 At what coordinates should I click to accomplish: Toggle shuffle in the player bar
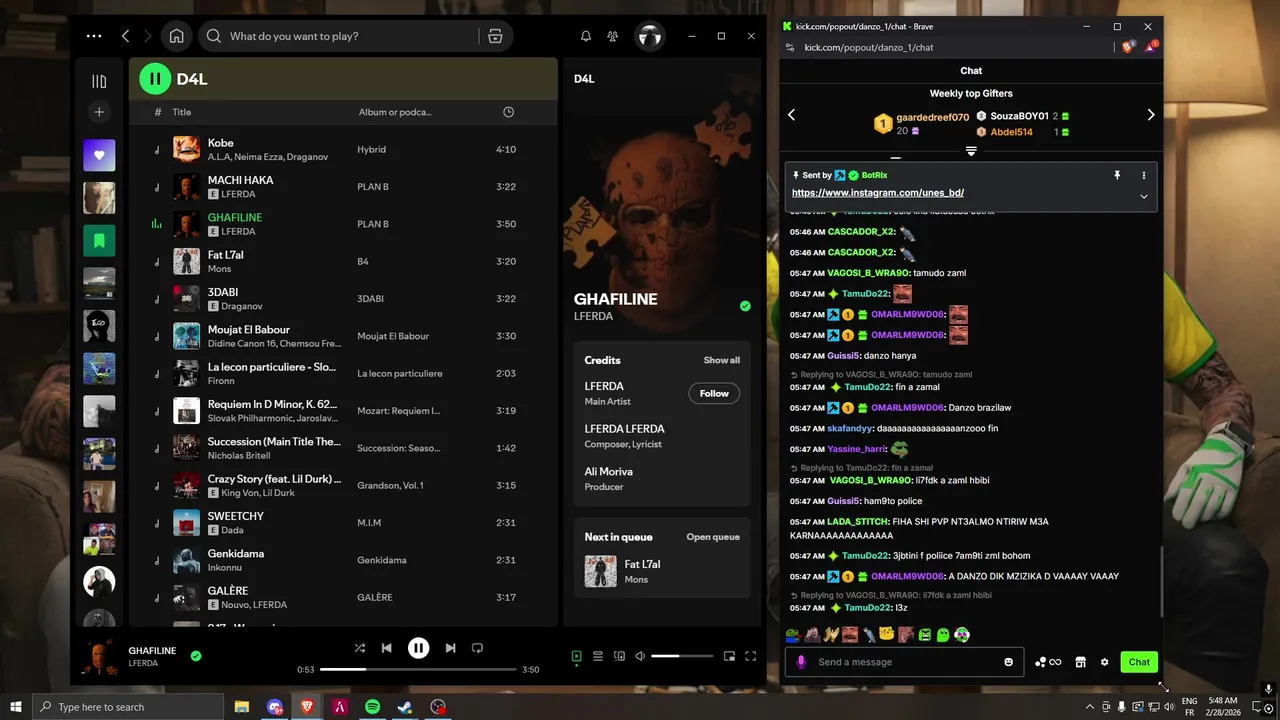(x=360, y=648)
